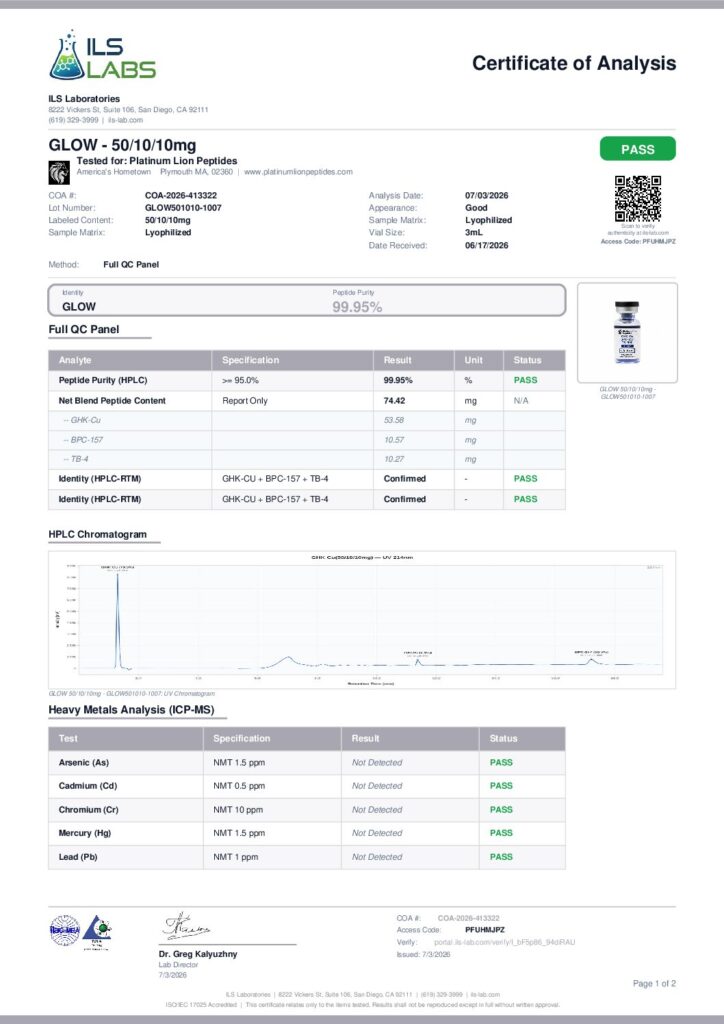This screenshot has width=724, height=1024.
Task: Select the BPC-157 result '10.57'
Action: click(394, 440)
